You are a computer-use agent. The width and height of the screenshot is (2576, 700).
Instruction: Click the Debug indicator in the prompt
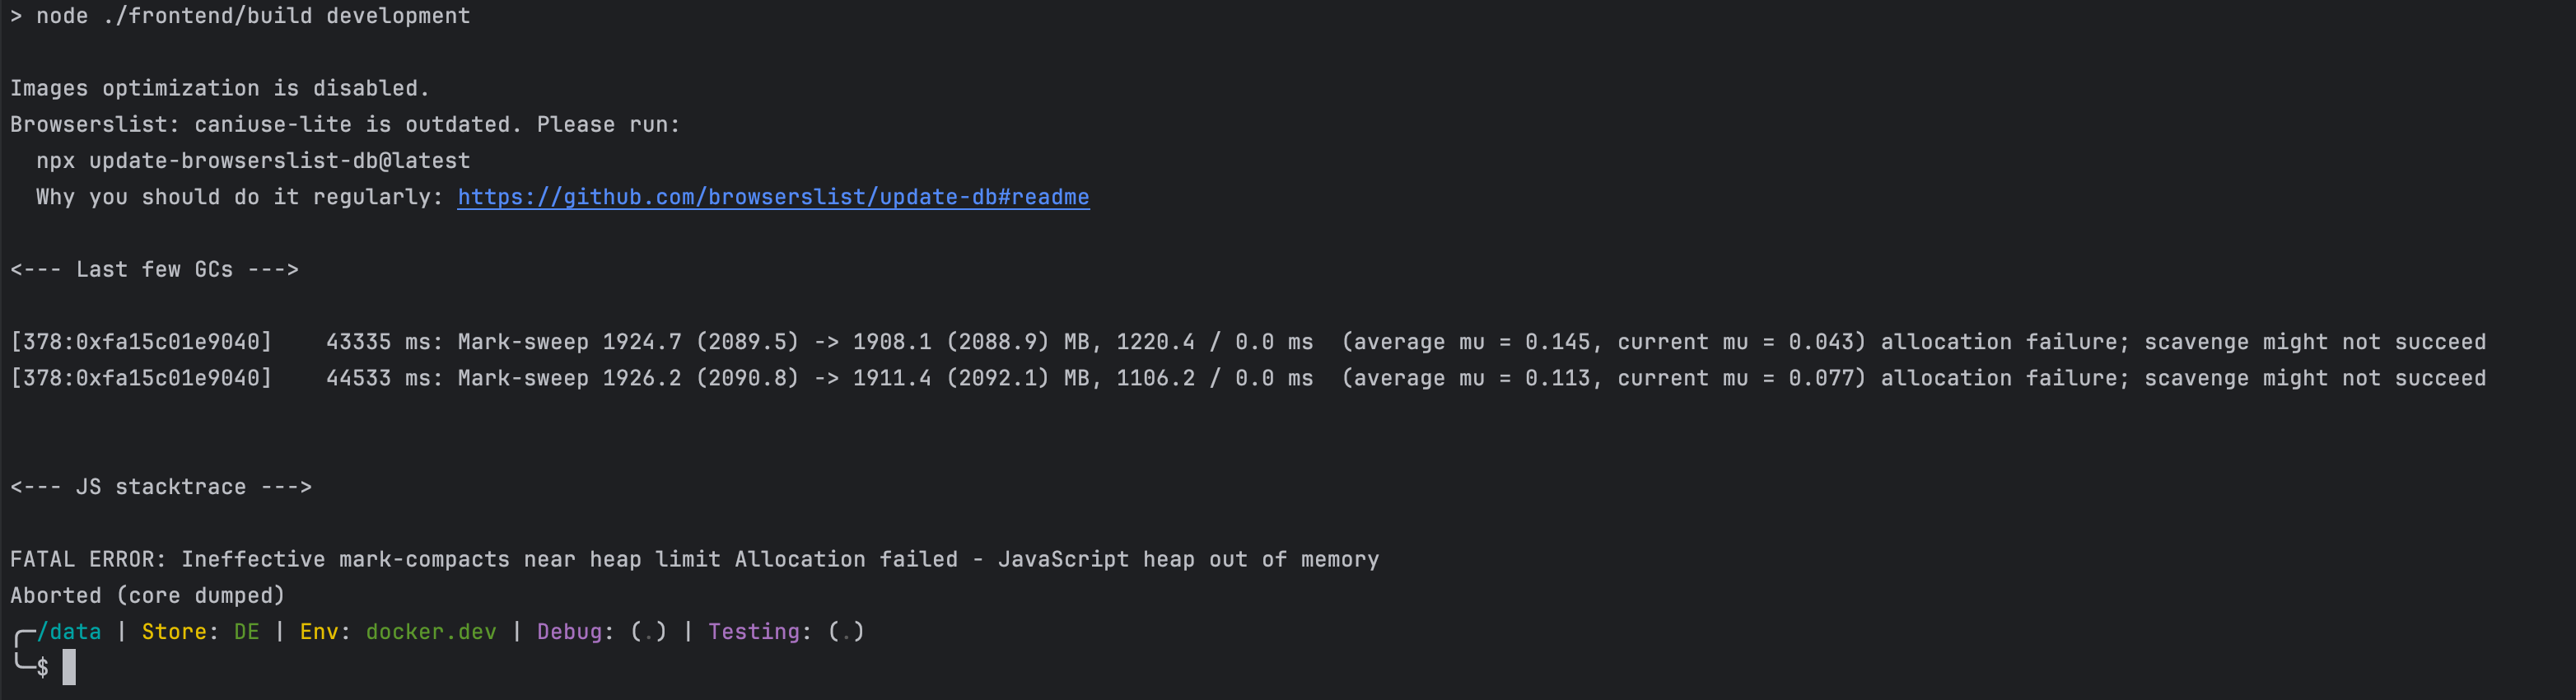pos(602,632)
